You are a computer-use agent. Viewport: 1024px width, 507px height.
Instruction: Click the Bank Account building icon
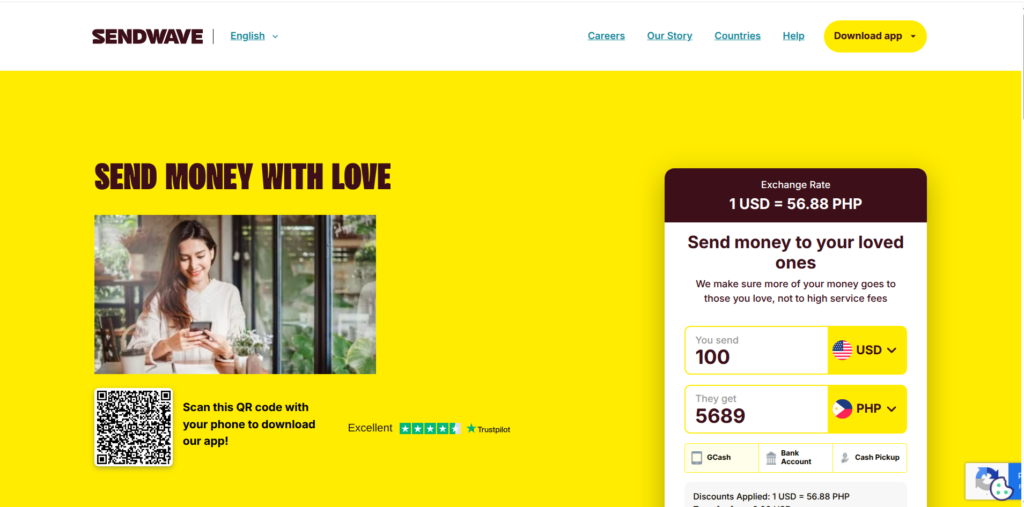click(771, 457)
